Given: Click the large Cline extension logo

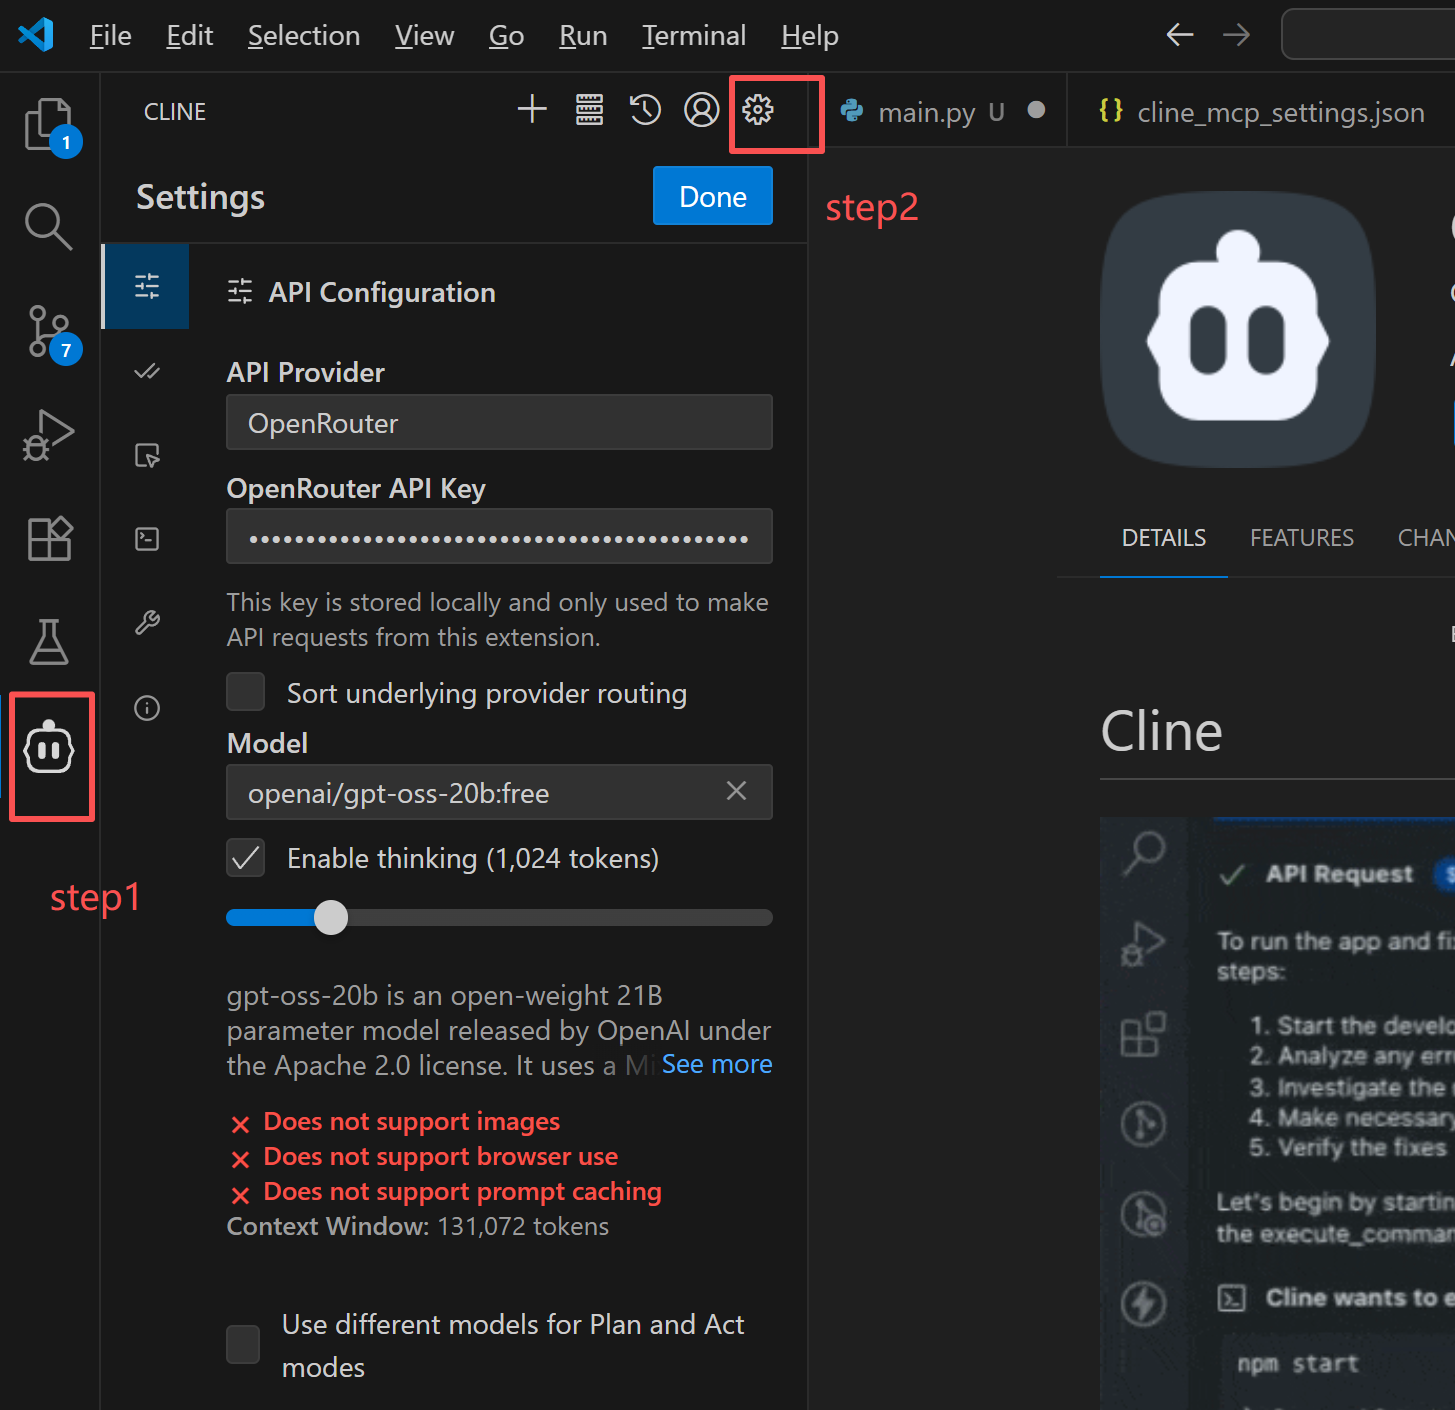Looking at the screenshot, I should [1238, 330].
